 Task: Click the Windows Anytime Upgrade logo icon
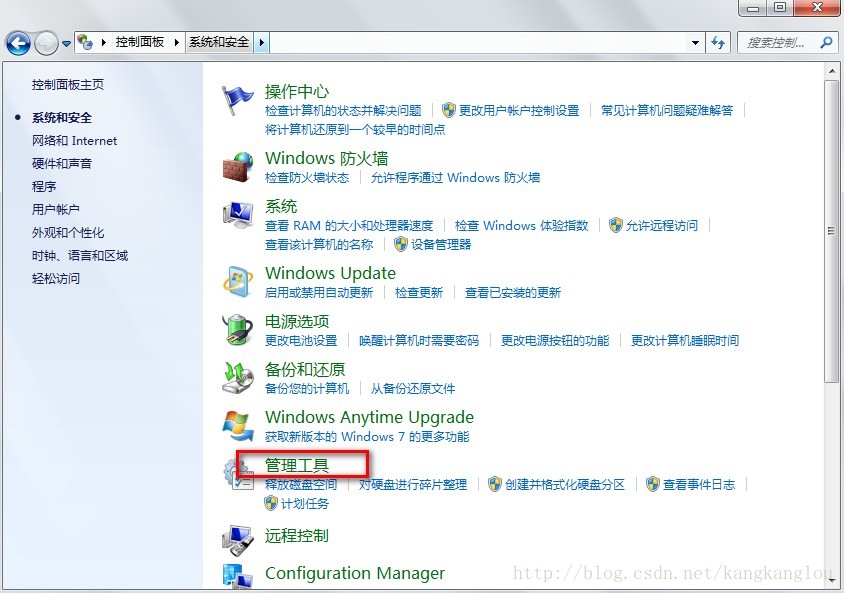238,426
